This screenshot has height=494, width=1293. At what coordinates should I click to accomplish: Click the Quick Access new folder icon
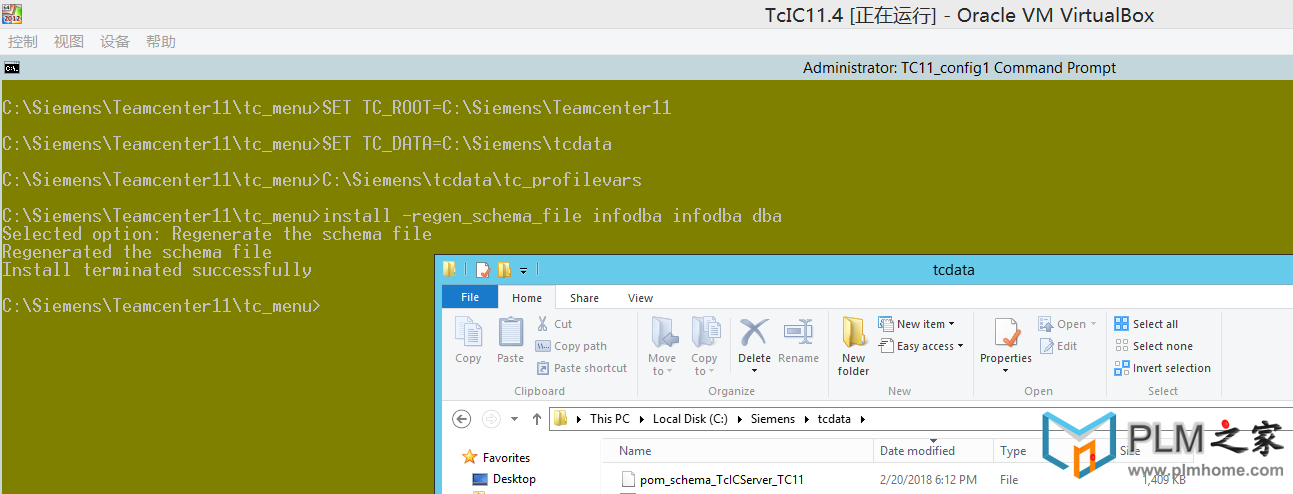coord(504,270)
